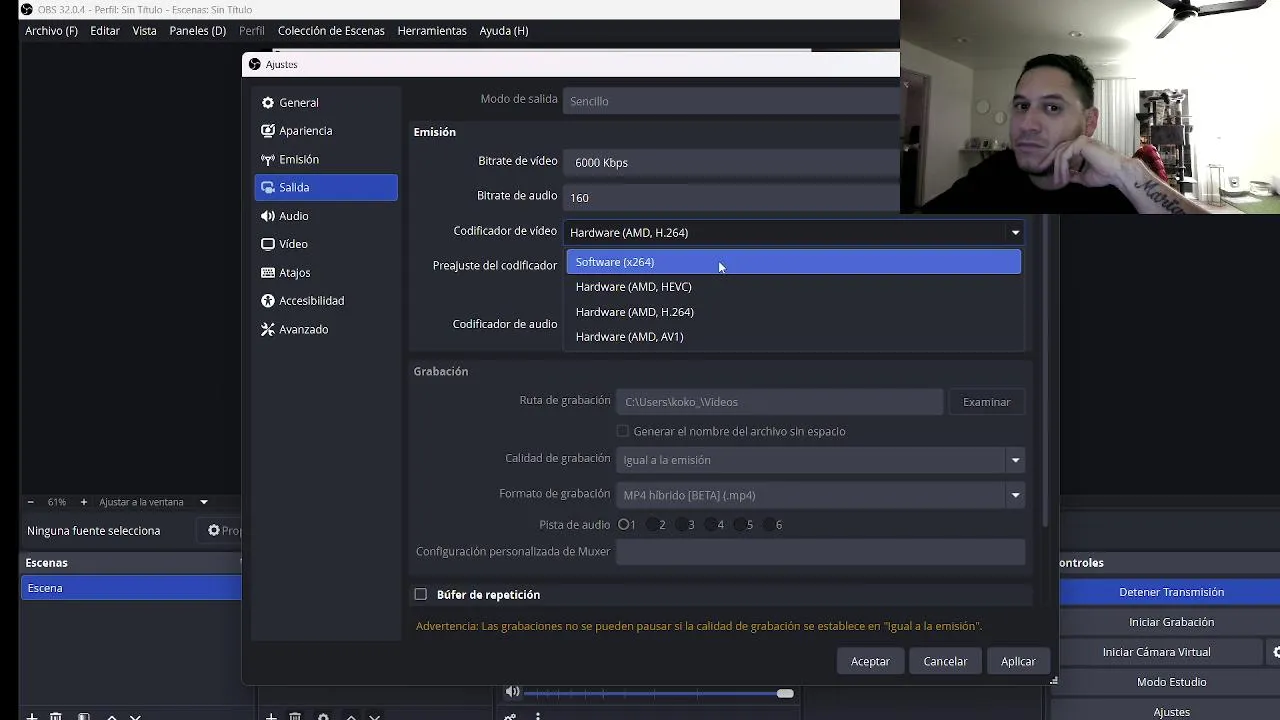Open the Perfil menu
The image size is (1280, 720).
[x=252, y=31]
